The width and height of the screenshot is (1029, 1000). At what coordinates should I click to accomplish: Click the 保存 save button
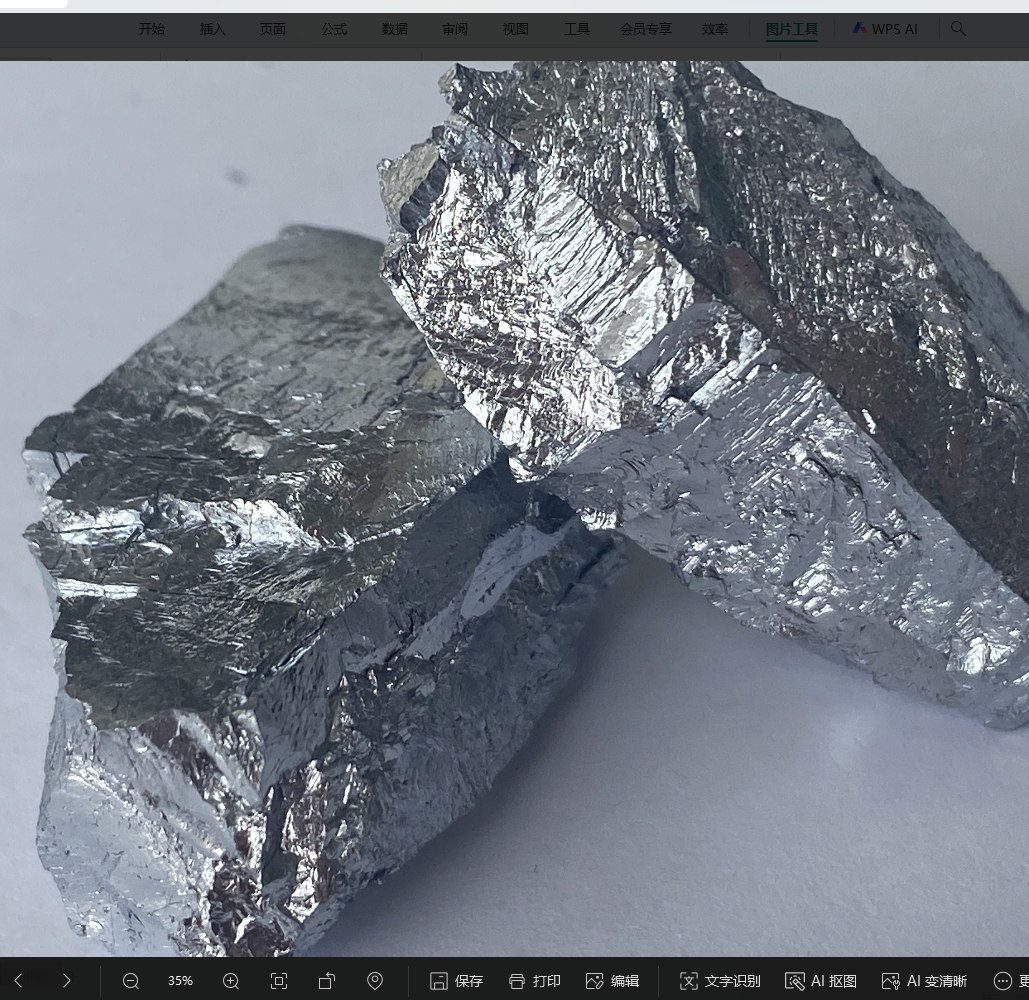pos(456,981)
